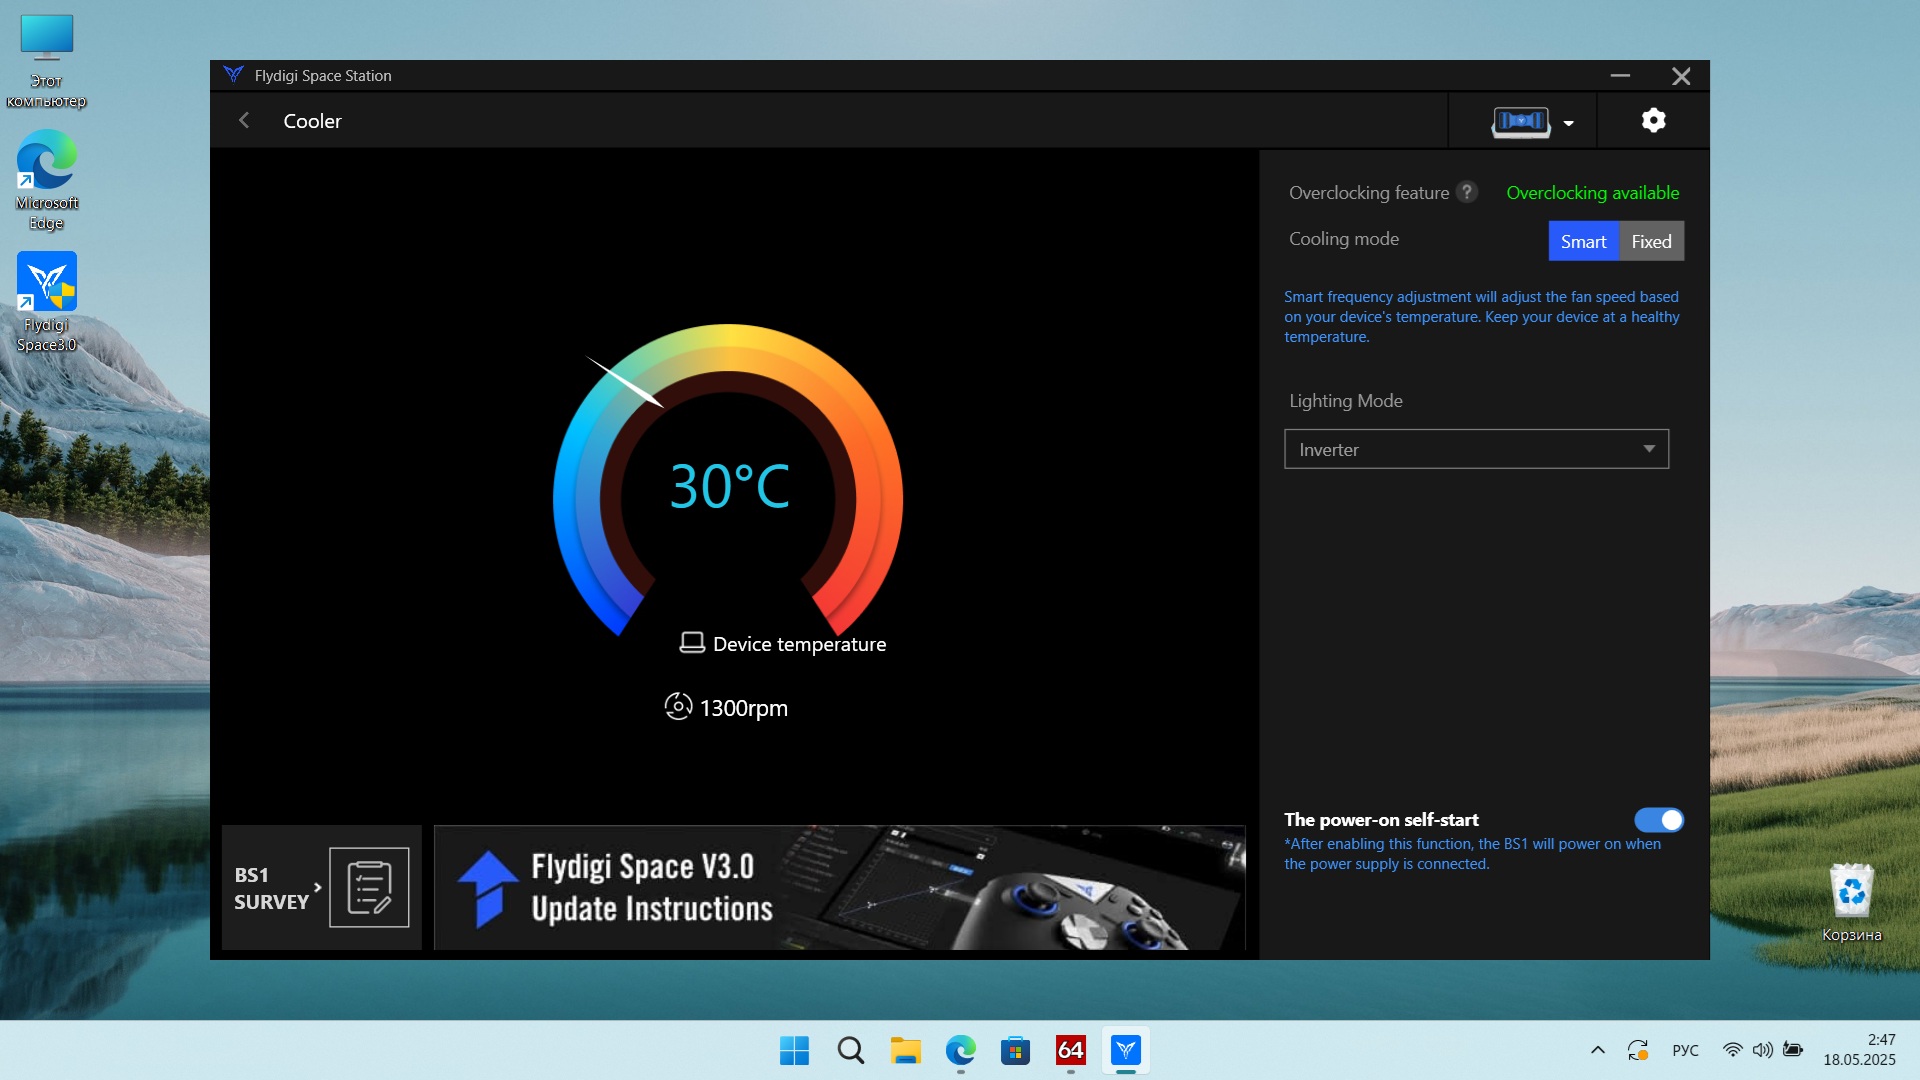Image resolution: width=1920 pixels, height=1080 pixels.
Task: Toggle the power-on self-start switch
Action: (1658, 820)
